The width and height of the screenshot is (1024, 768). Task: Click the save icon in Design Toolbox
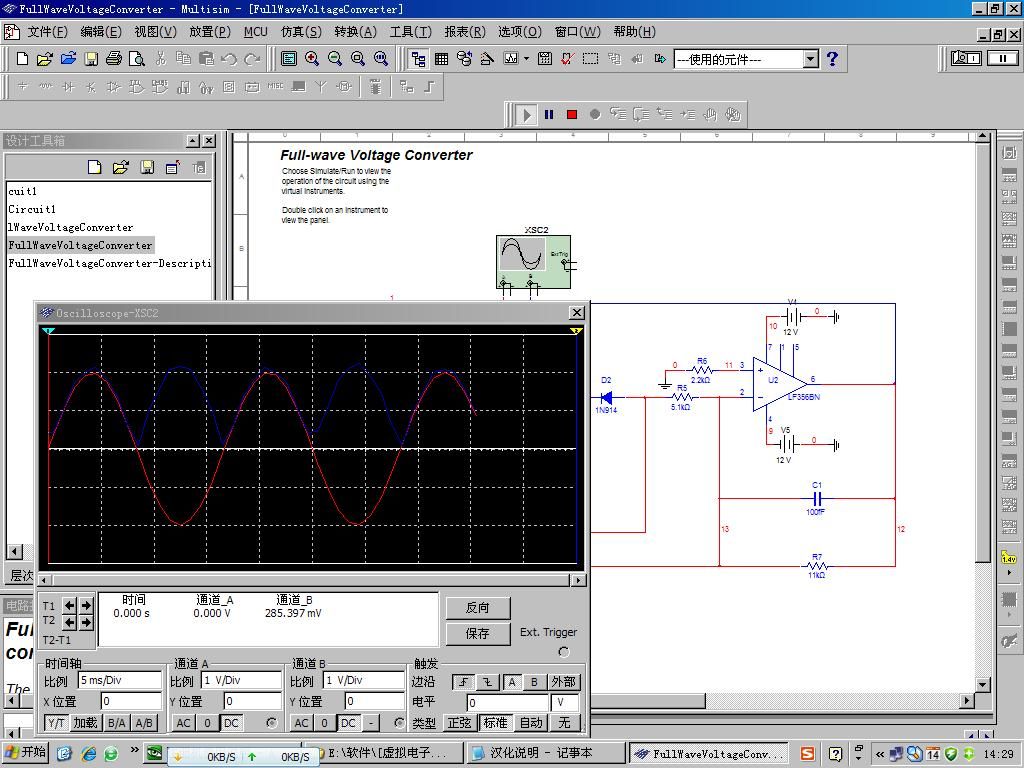(148, 168)
